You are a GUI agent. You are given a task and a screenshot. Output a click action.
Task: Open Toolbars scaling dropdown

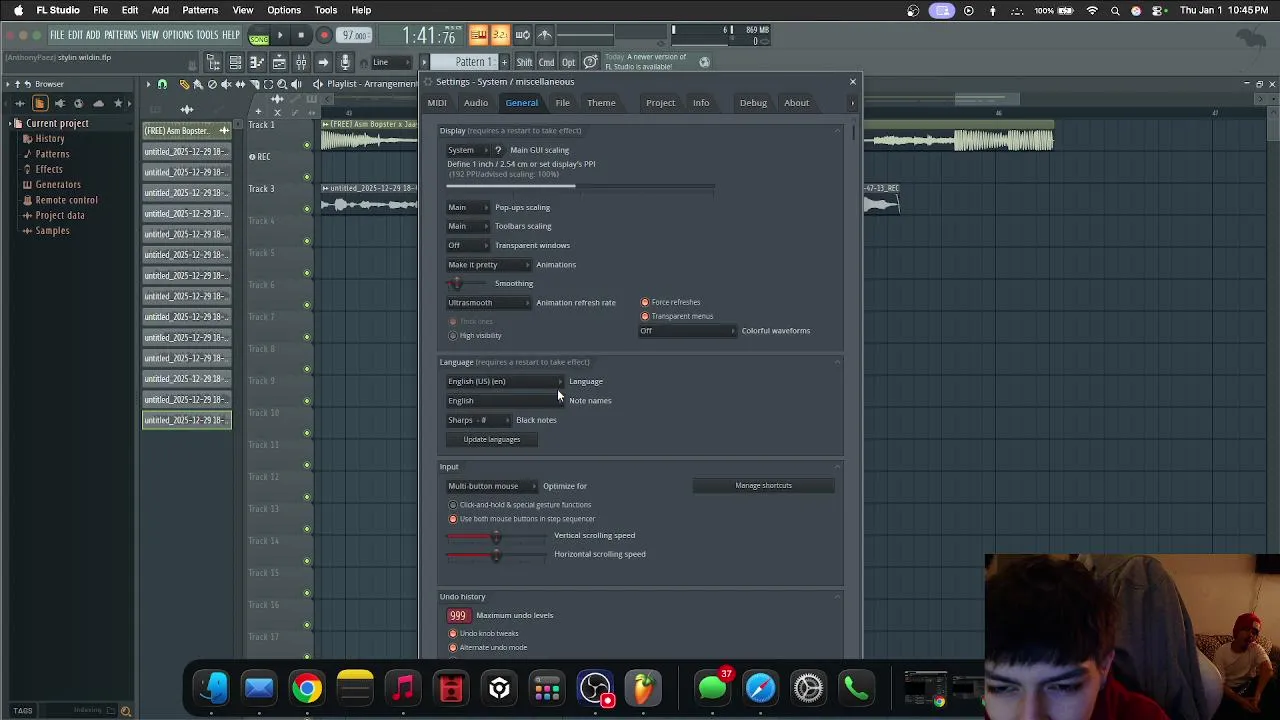pyautogui.click(x=468, y=226)
